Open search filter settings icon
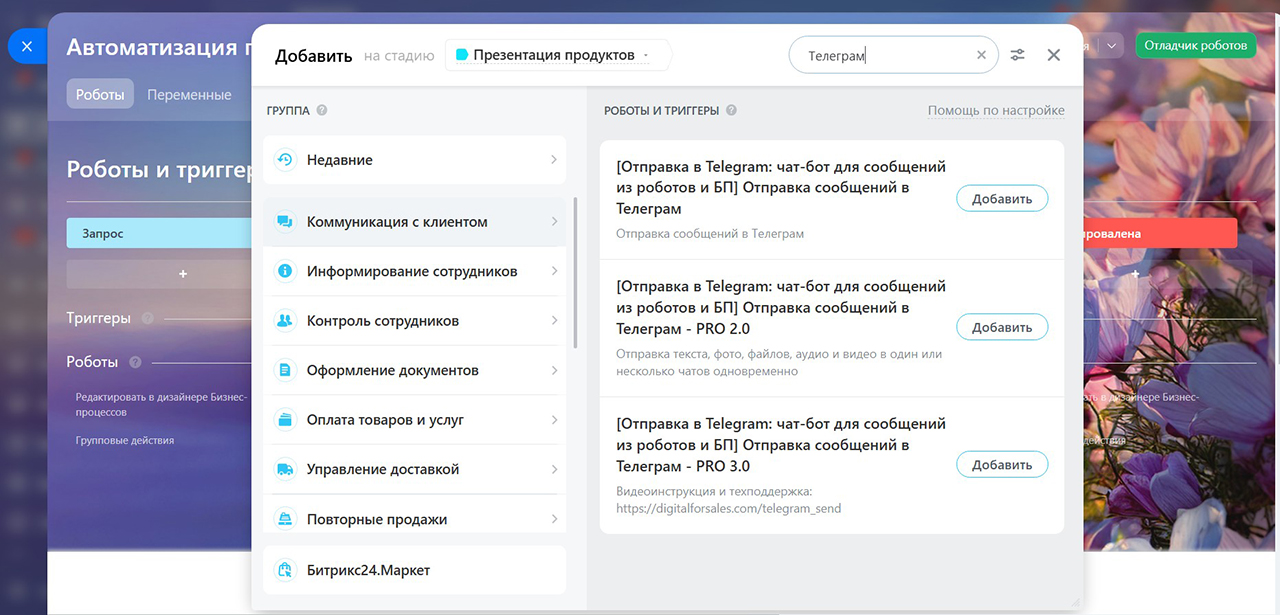The height and width of the screenshot is (615, 1280). 1018,55
